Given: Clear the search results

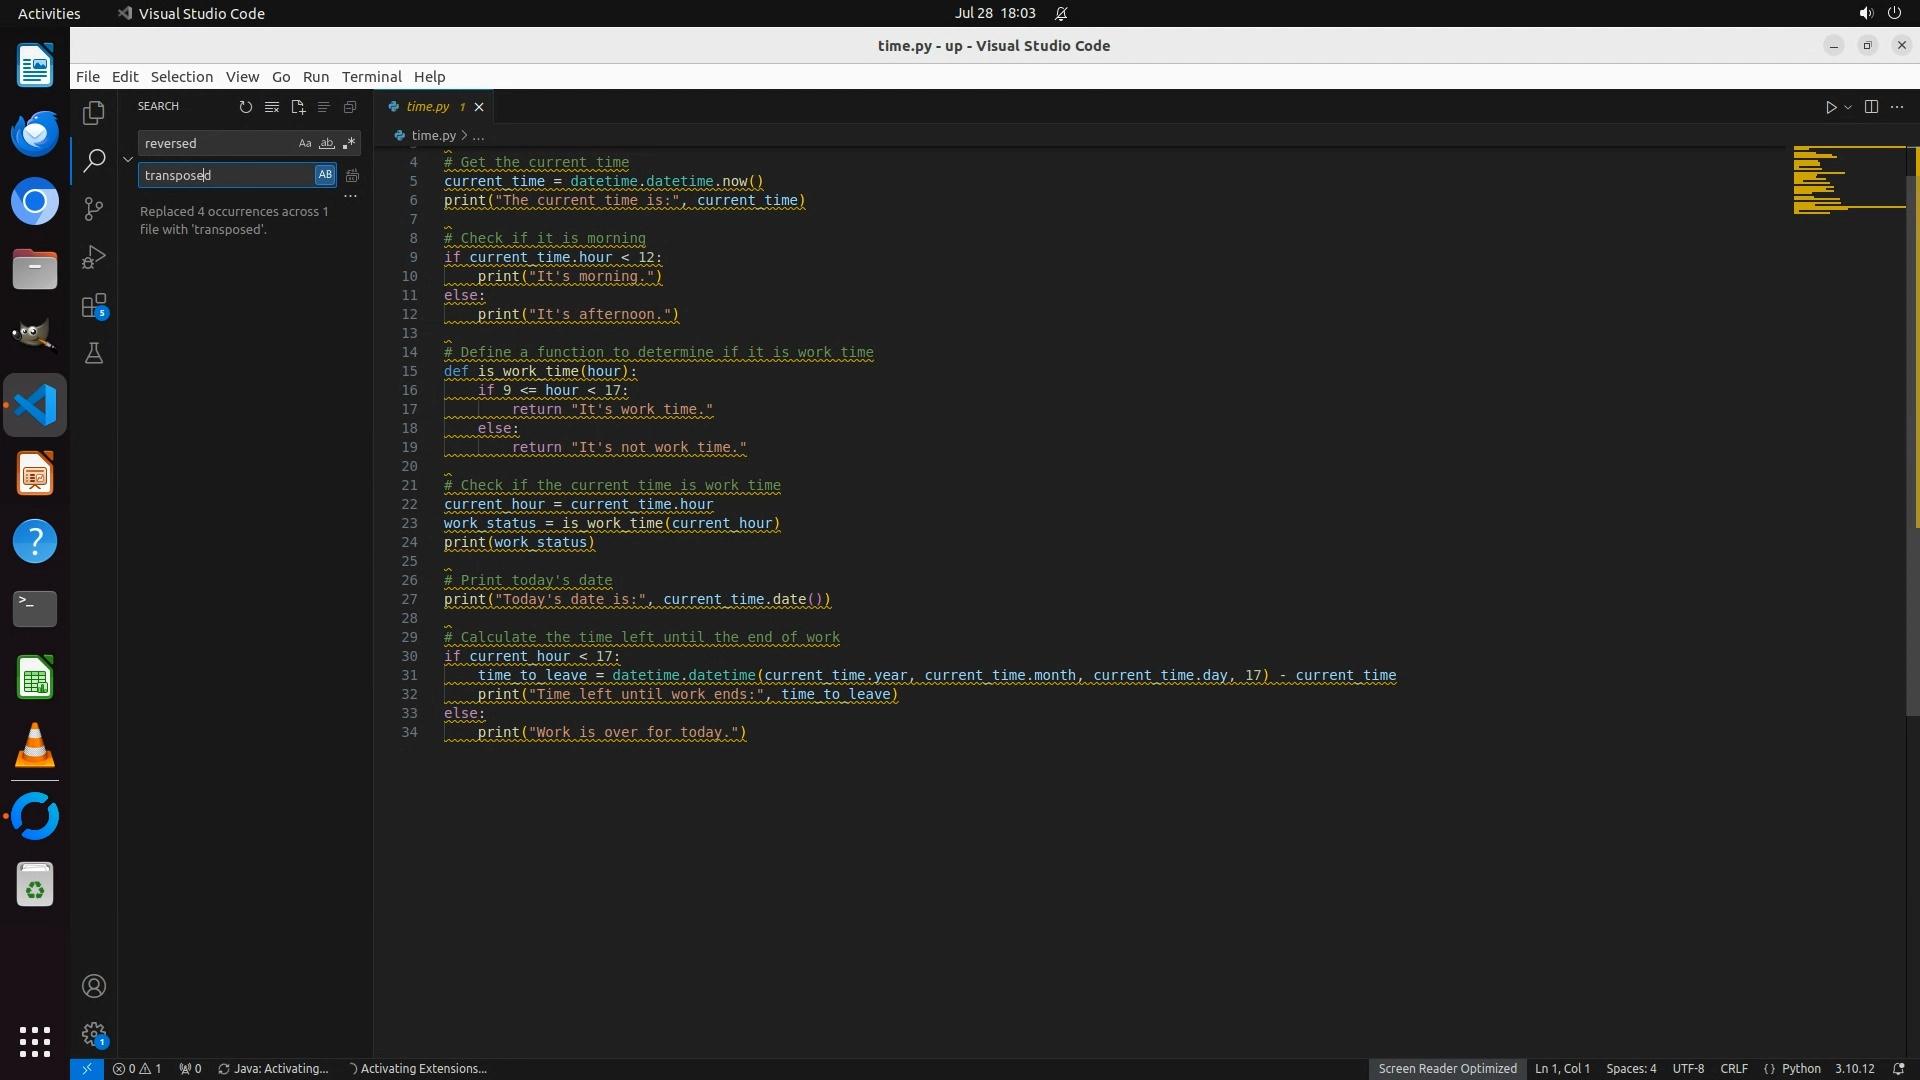Looking at the screenshot, I should click(272, 107).
